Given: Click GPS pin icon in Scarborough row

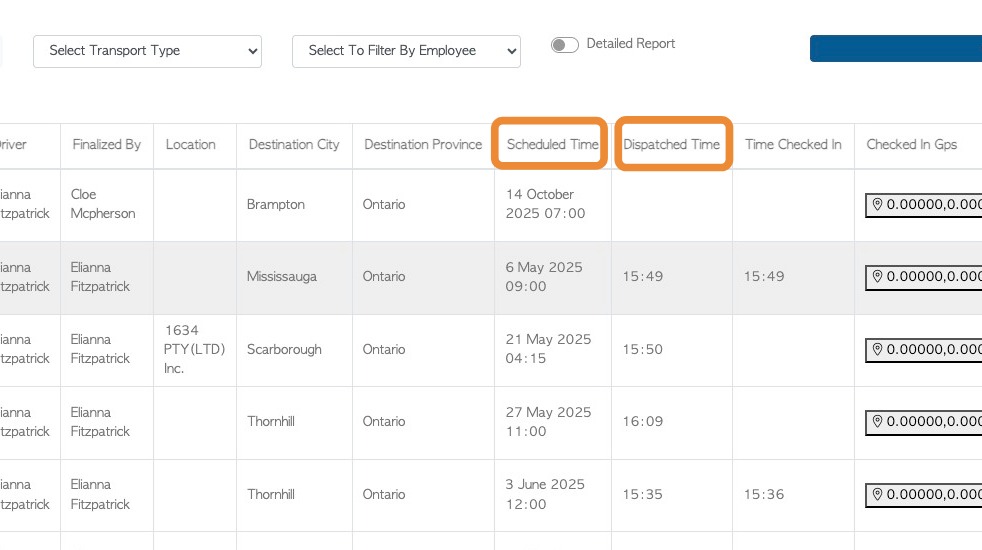Looking at the screenshot, I should [x=878, y=349].
